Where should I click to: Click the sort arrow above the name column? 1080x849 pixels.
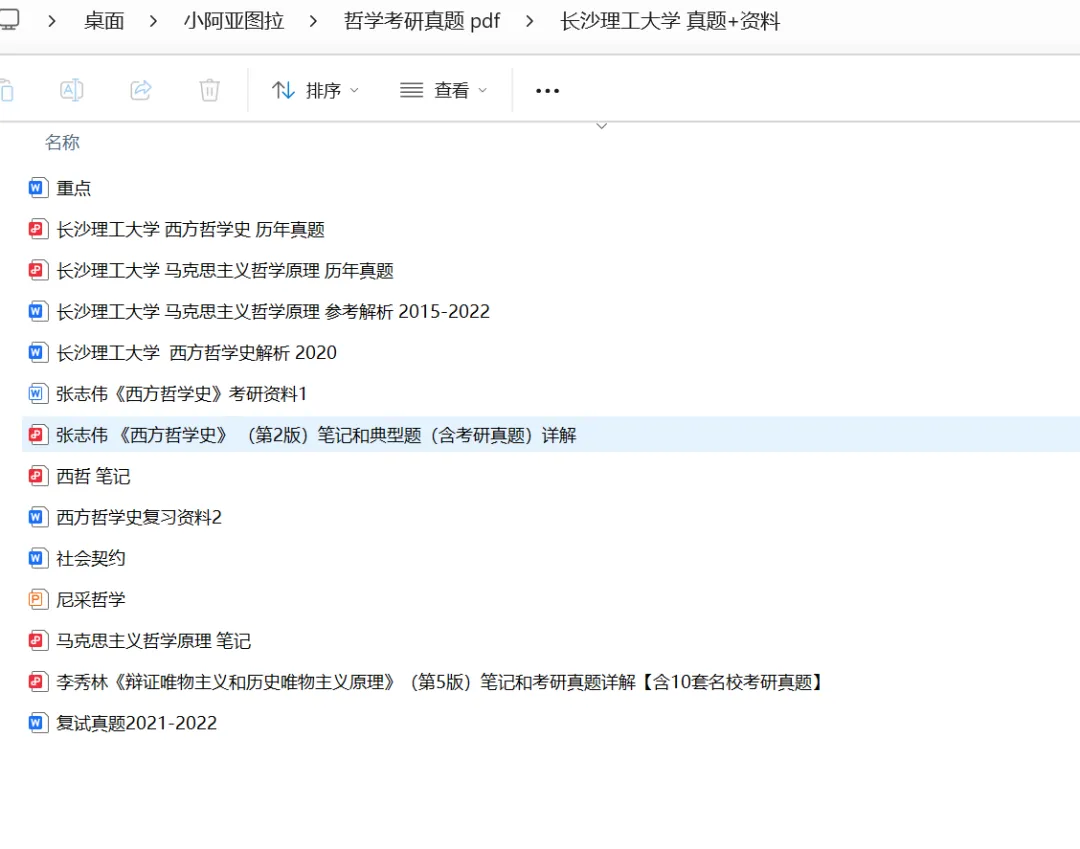[601, 126]
